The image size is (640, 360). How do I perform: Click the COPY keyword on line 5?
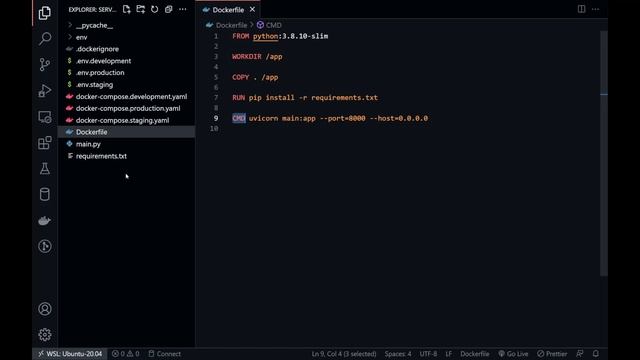click(x=240, y=77)
